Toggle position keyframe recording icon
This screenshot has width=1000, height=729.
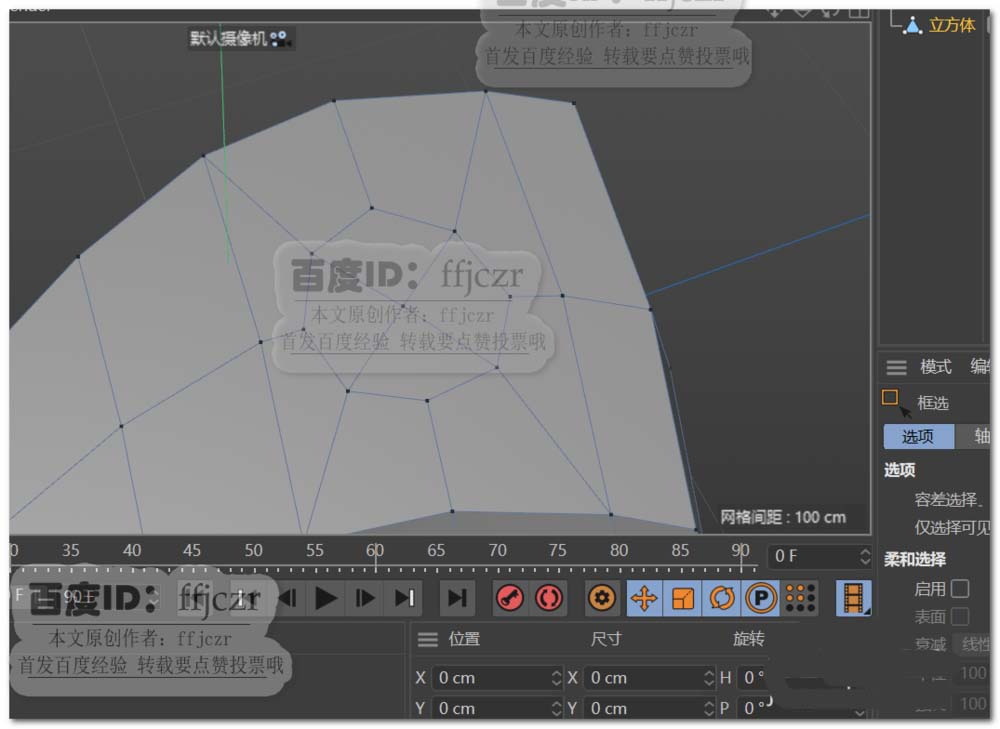[x=644, y=598]
